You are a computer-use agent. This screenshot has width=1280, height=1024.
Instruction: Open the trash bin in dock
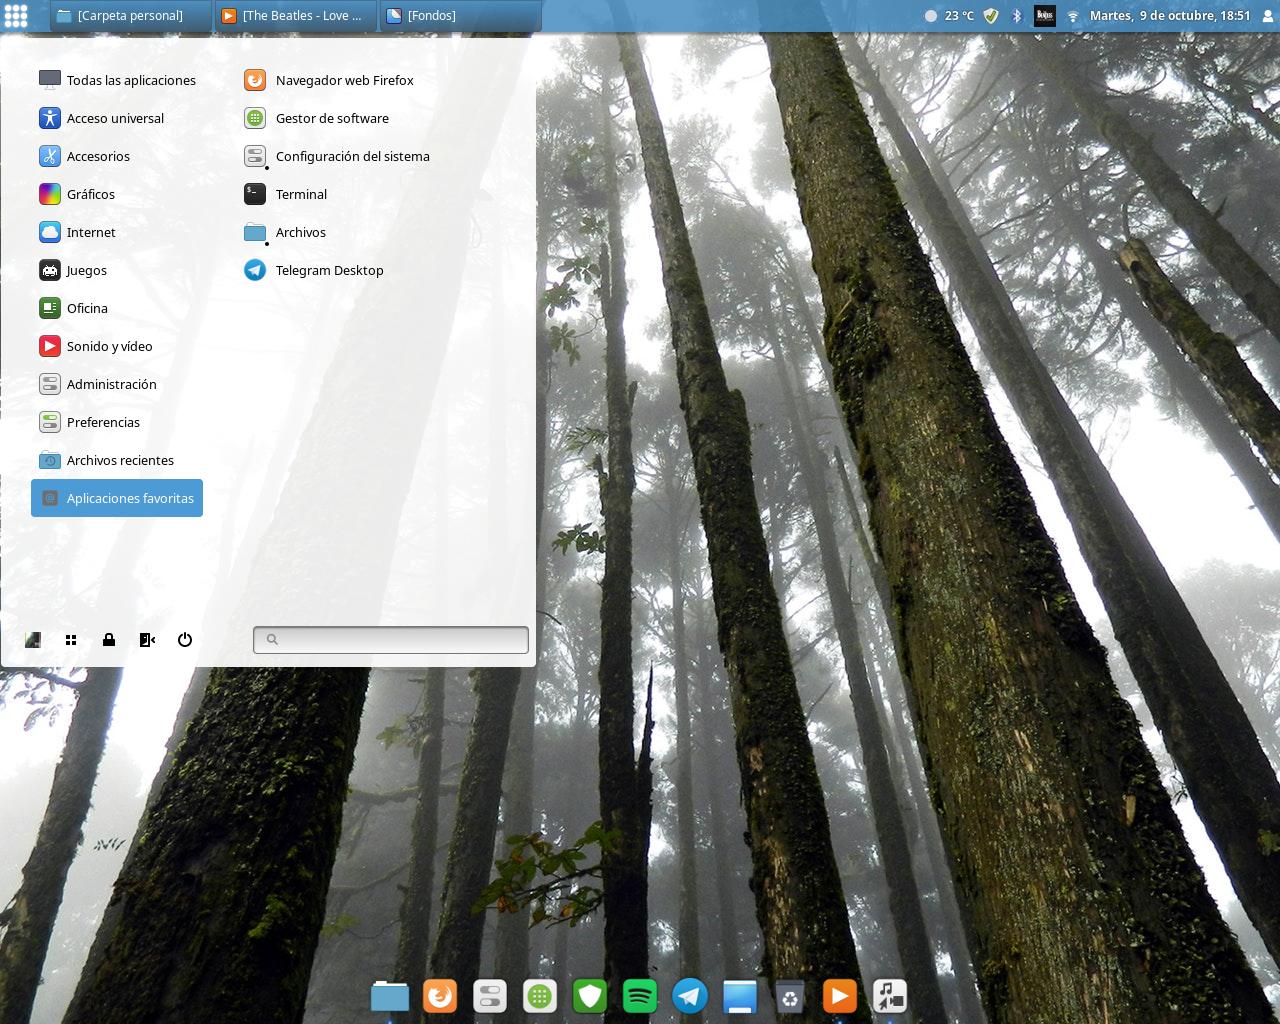coord(790,996)
